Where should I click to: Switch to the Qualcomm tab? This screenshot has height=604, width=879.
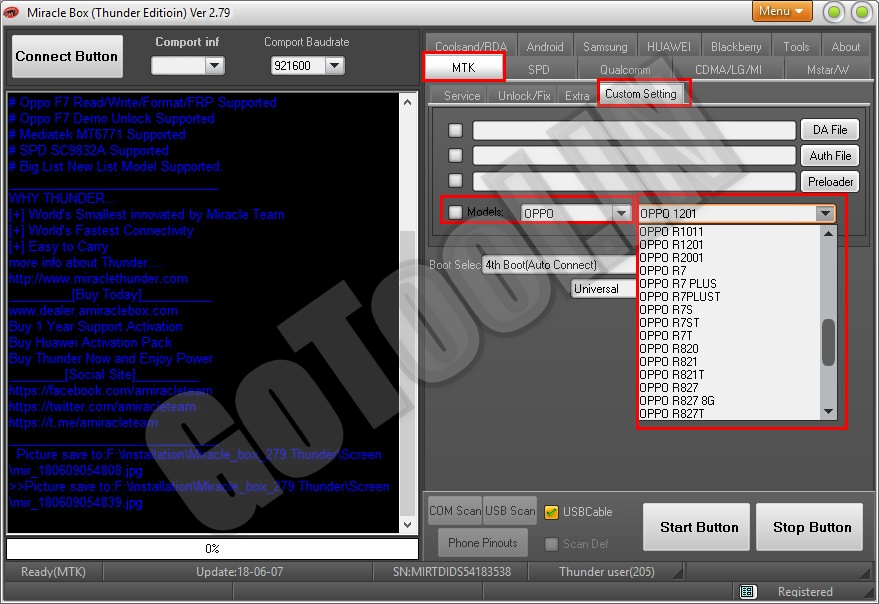624,69
